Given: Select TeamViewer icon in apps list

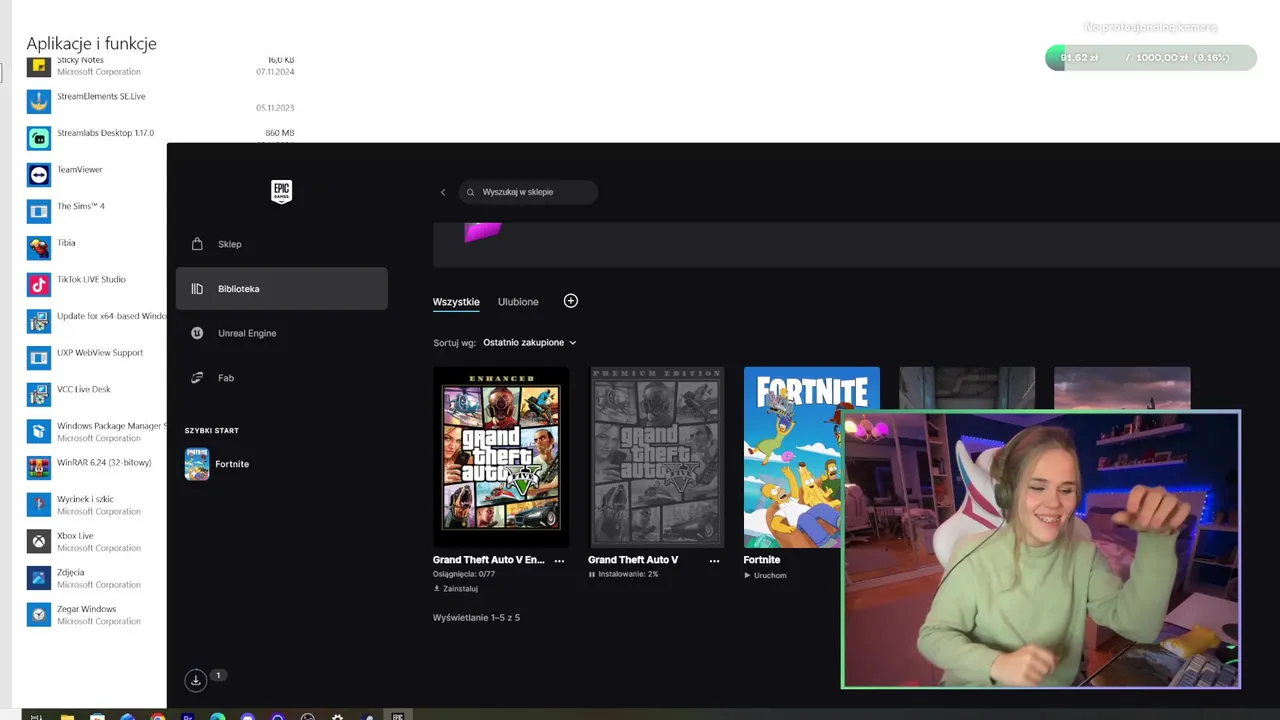Looking at the screenshot, I should [x=38, y=175].
